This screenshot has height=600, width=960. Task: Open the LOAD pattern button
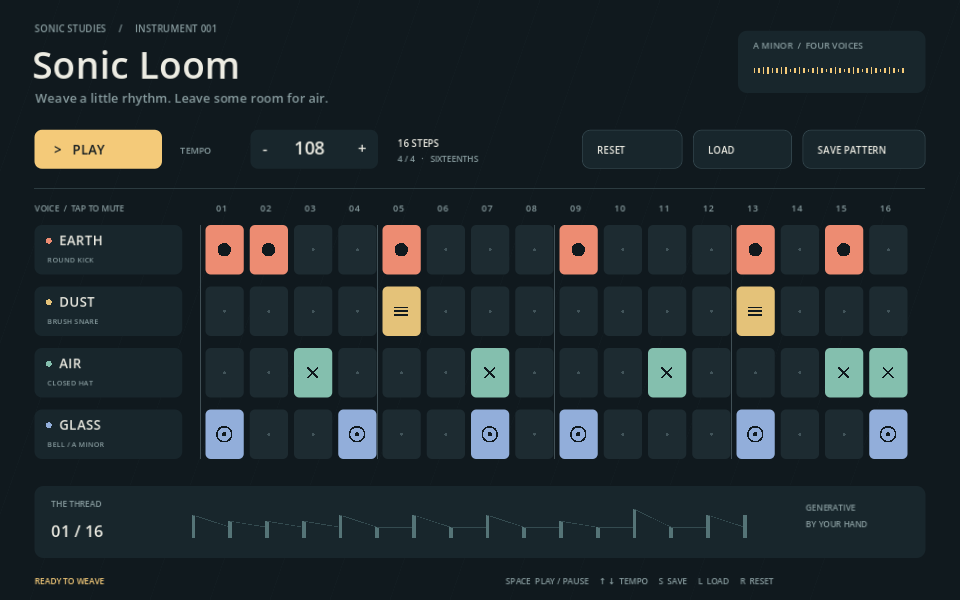[x=742, y=149]
